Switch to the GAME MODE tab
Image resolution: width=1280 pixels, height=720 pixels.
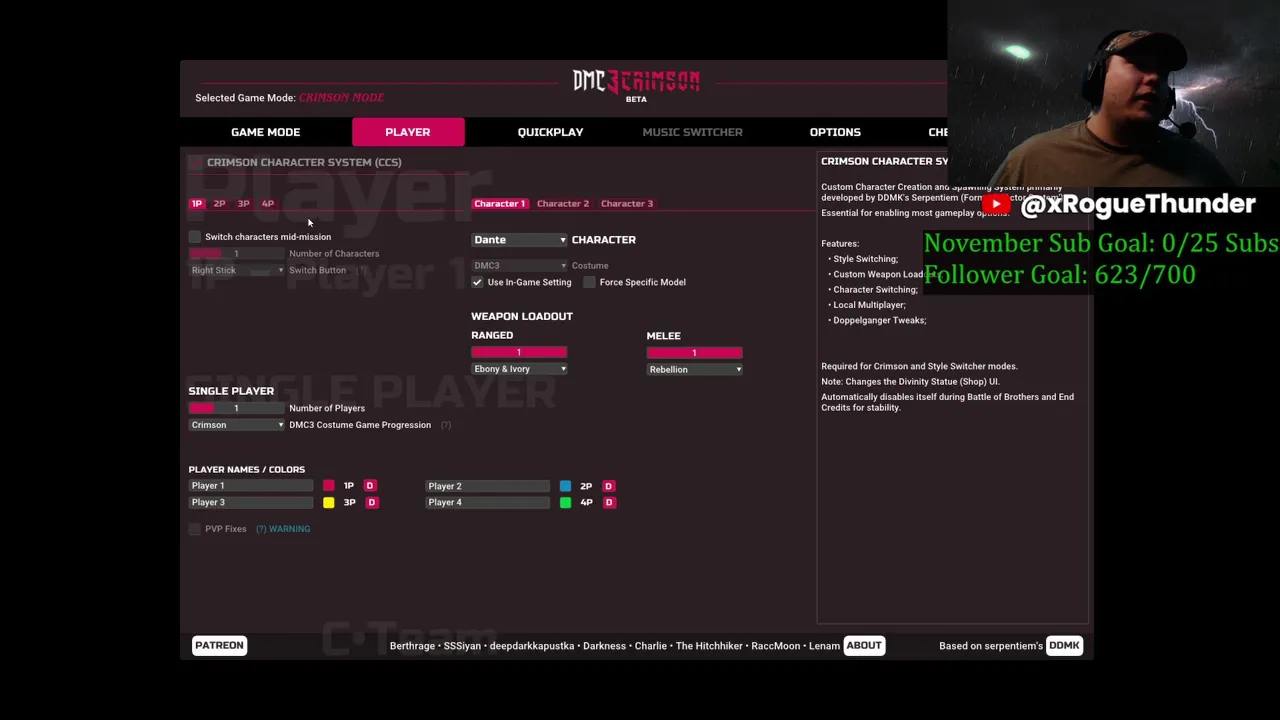tap(265, 132)
